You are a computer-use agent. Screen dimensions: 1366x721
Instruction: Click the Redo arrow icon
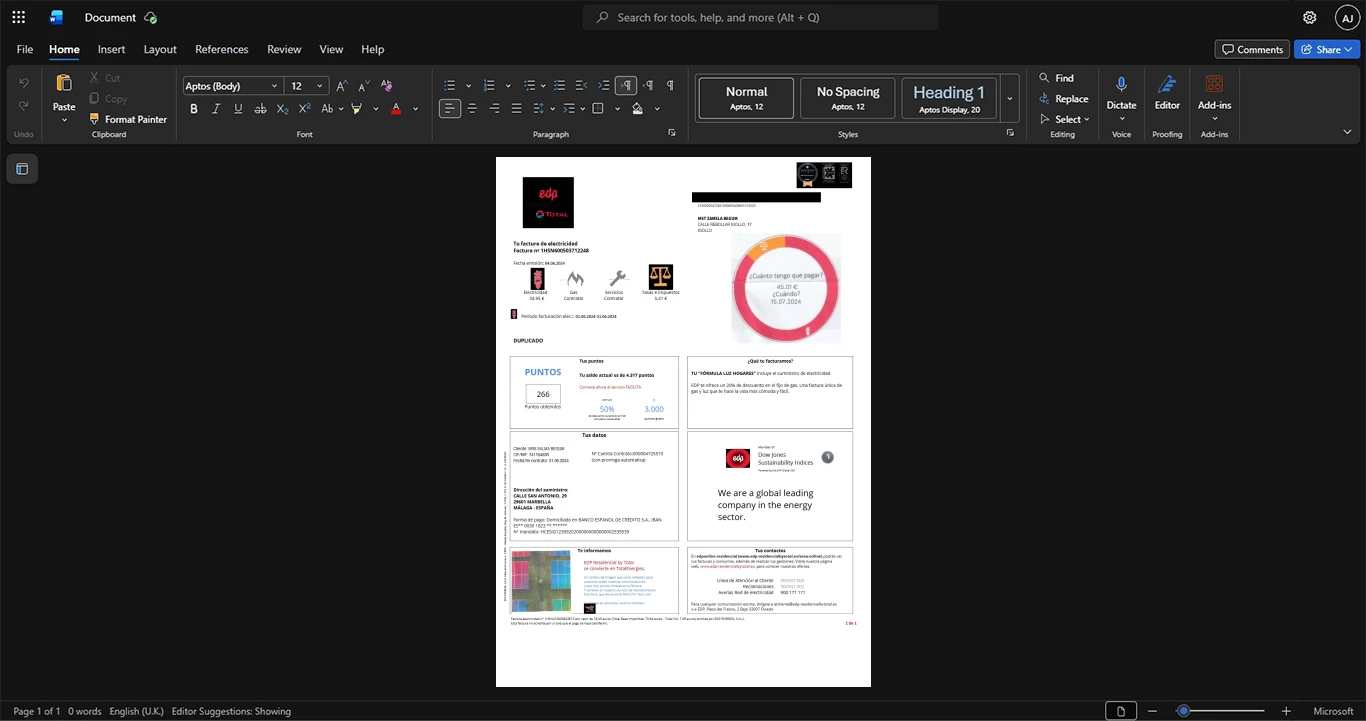(x=24, y=106)
